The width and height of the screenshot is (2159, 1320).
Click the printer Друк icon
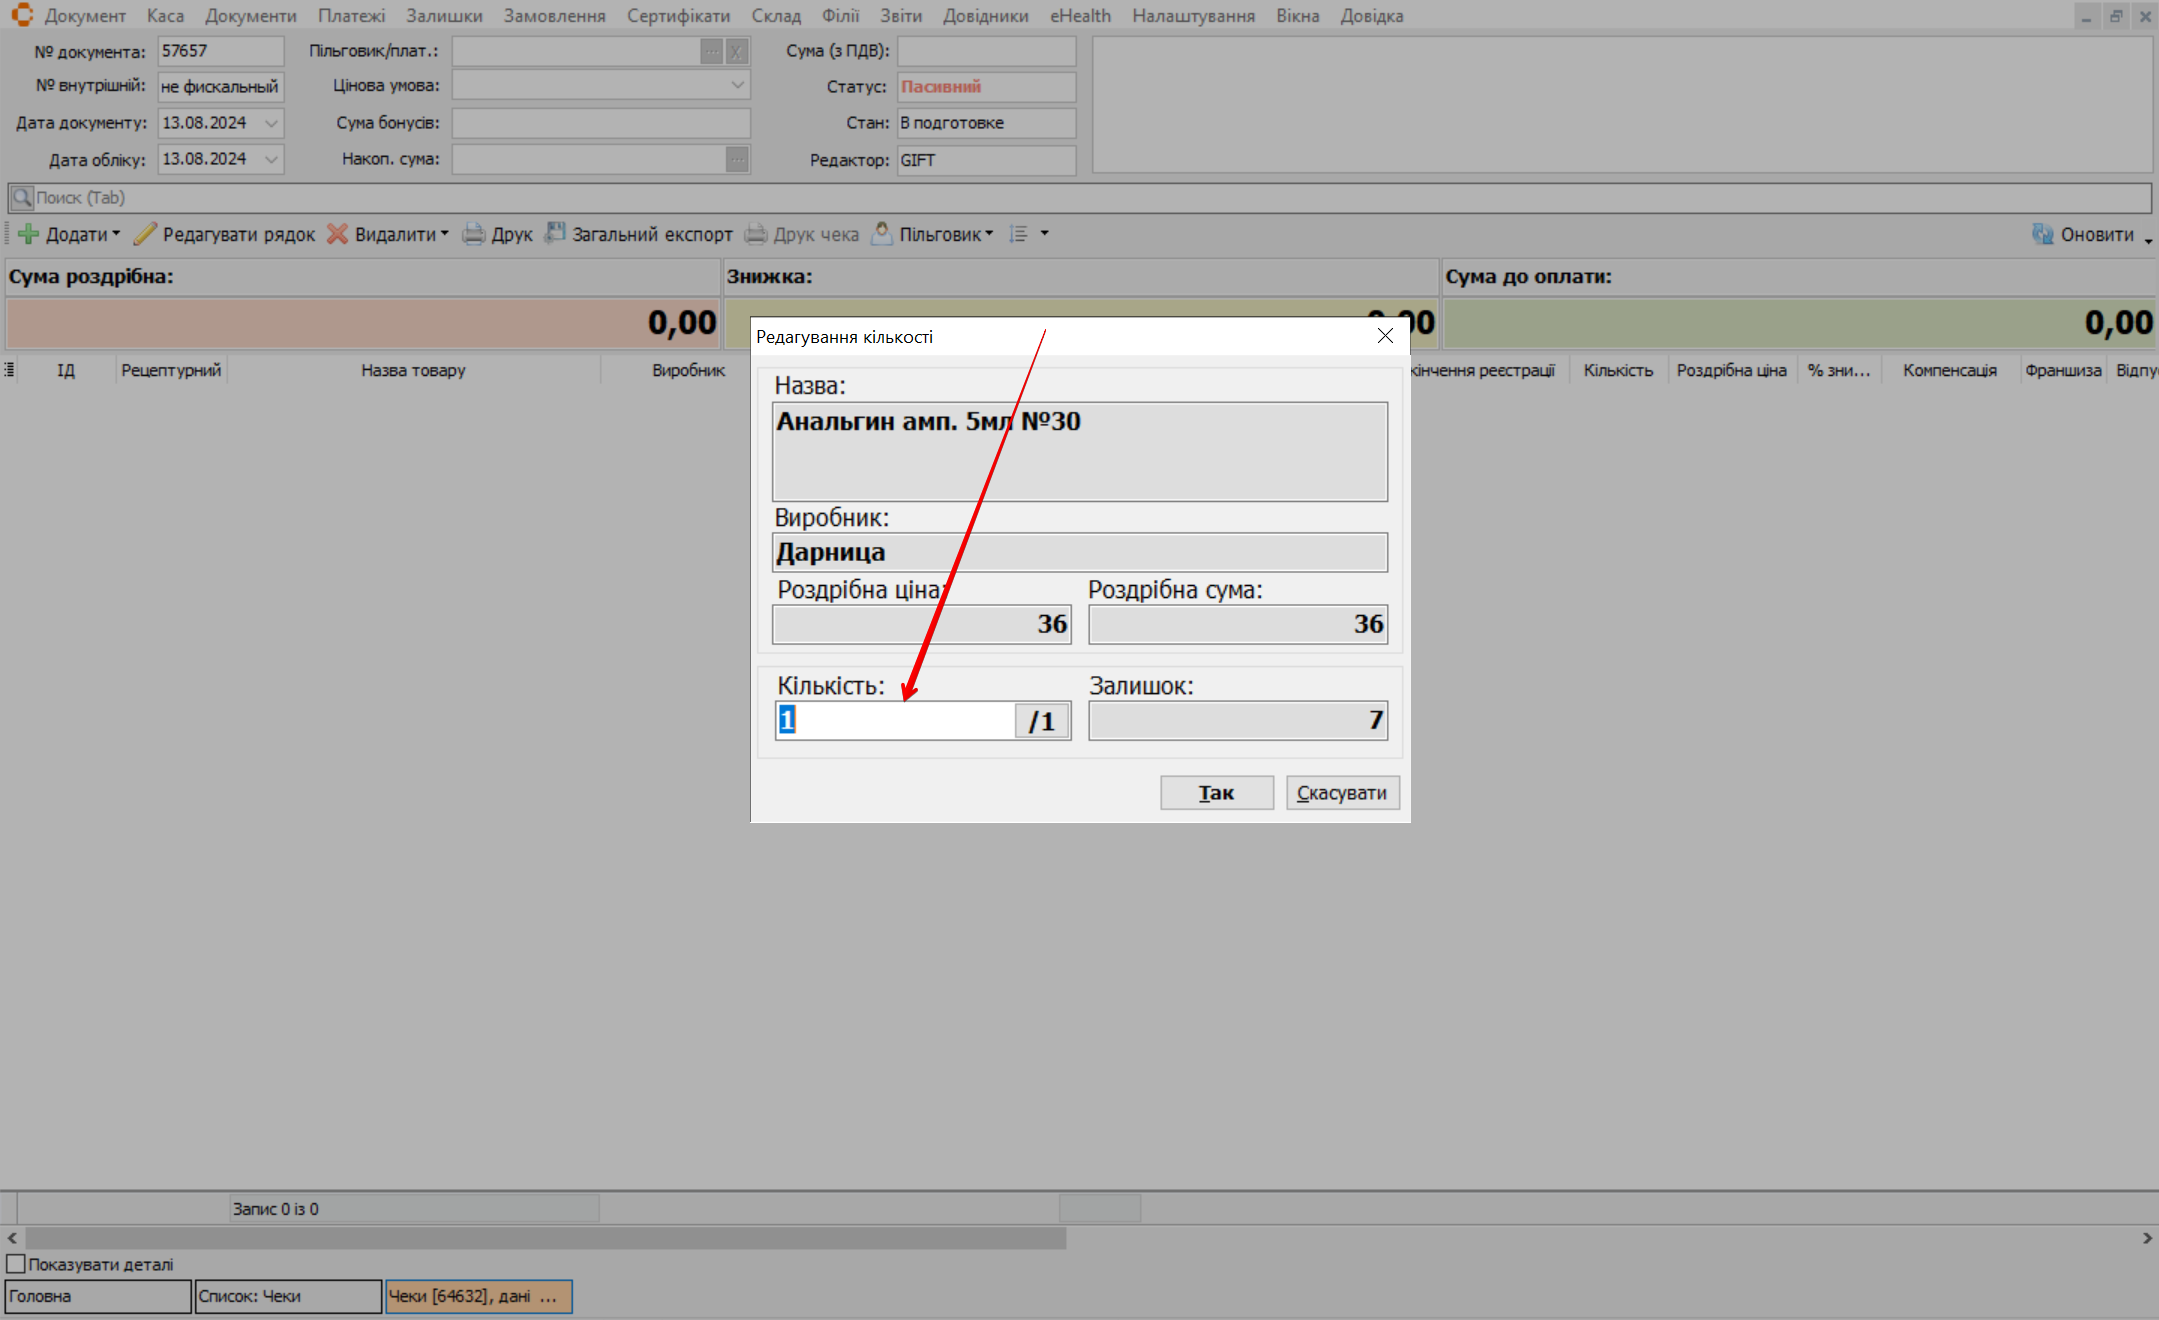[473, 234]
